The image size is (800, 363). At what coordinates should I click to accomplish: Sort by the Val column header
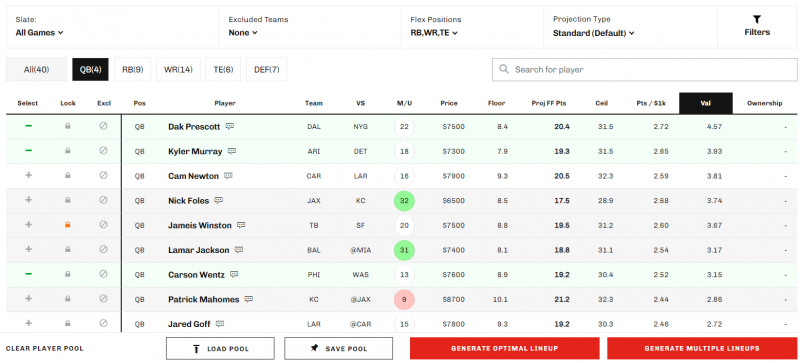[x=706, y=103]
